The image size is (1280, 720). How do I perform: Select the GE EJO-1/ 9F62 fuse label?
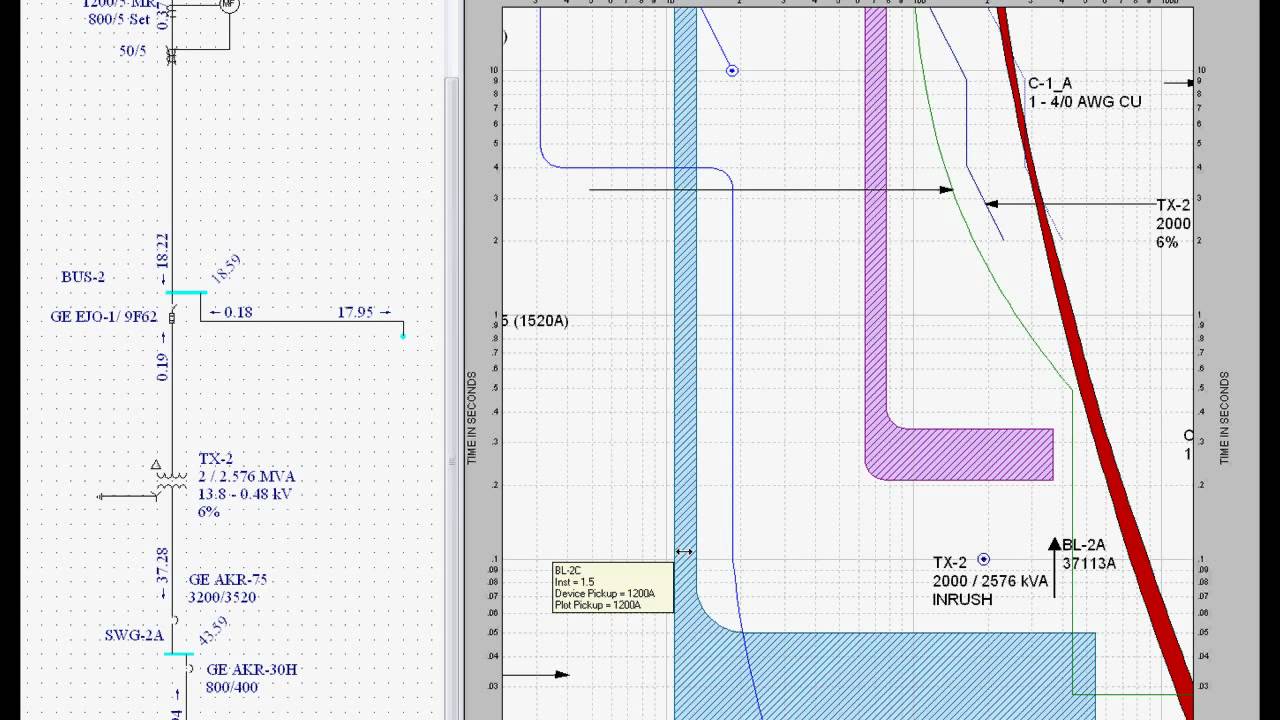tap(104, 317)
